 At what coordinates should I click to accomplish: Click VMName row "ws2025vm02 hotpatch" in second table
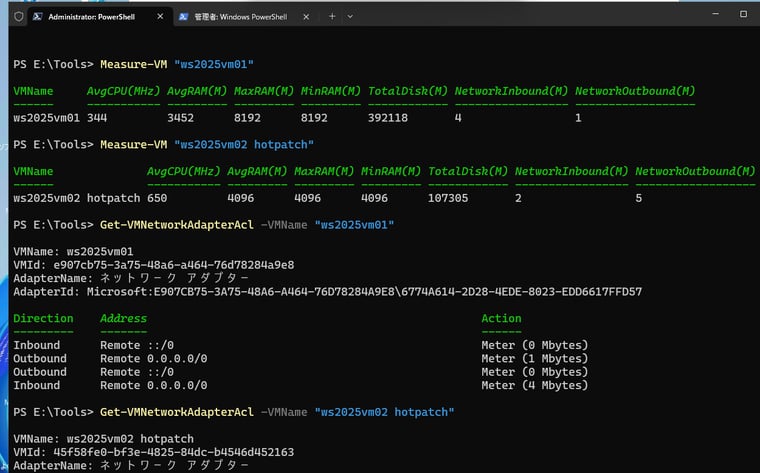77,198
